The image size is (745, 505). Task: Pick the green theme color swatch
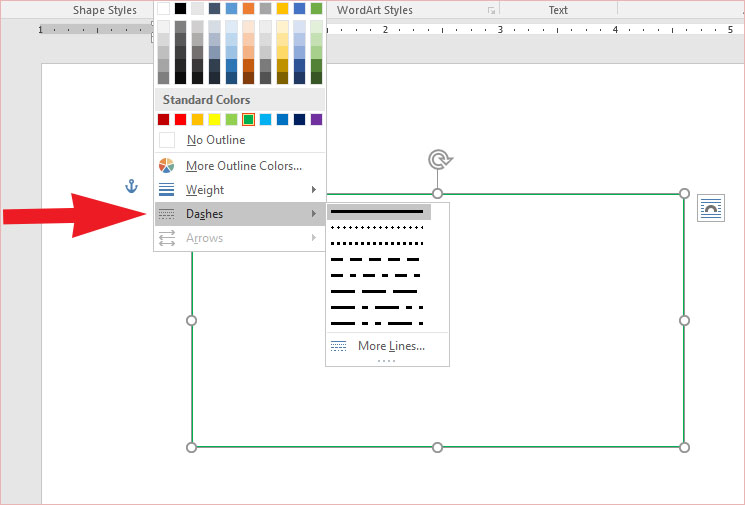pyautogui.click(x=316, y=8)
